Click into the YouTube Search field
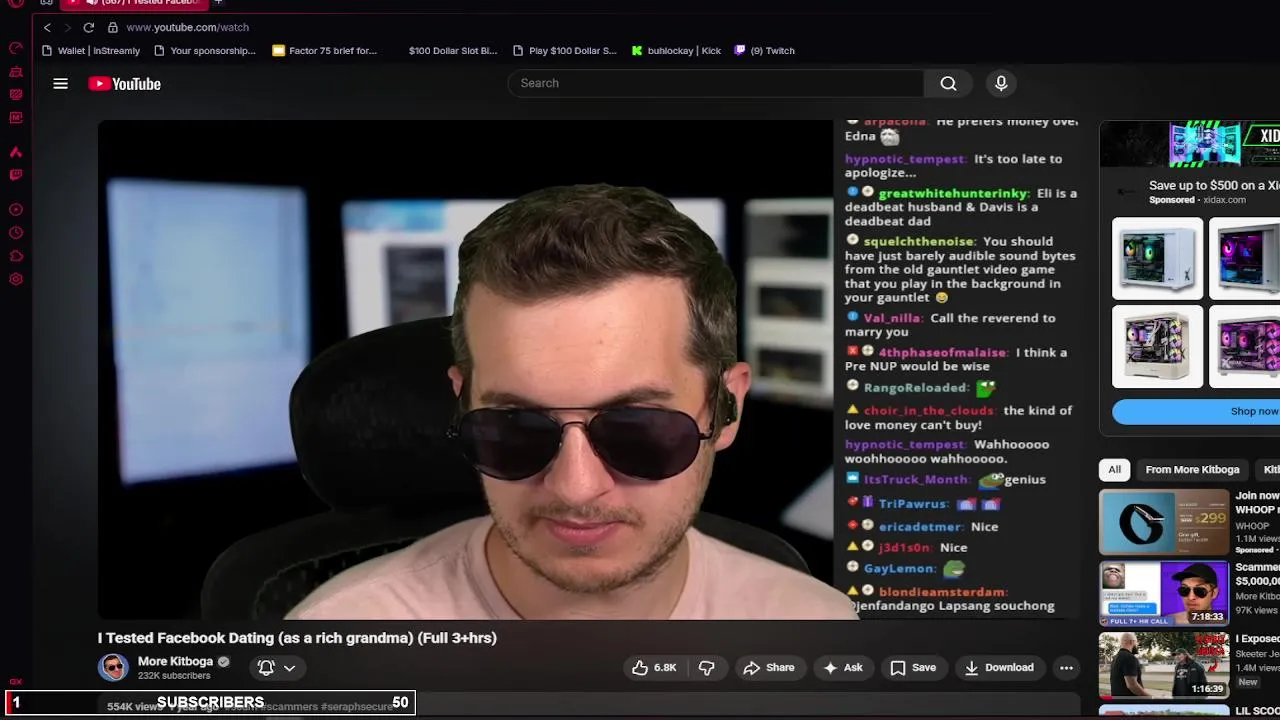 coord(715,83)
